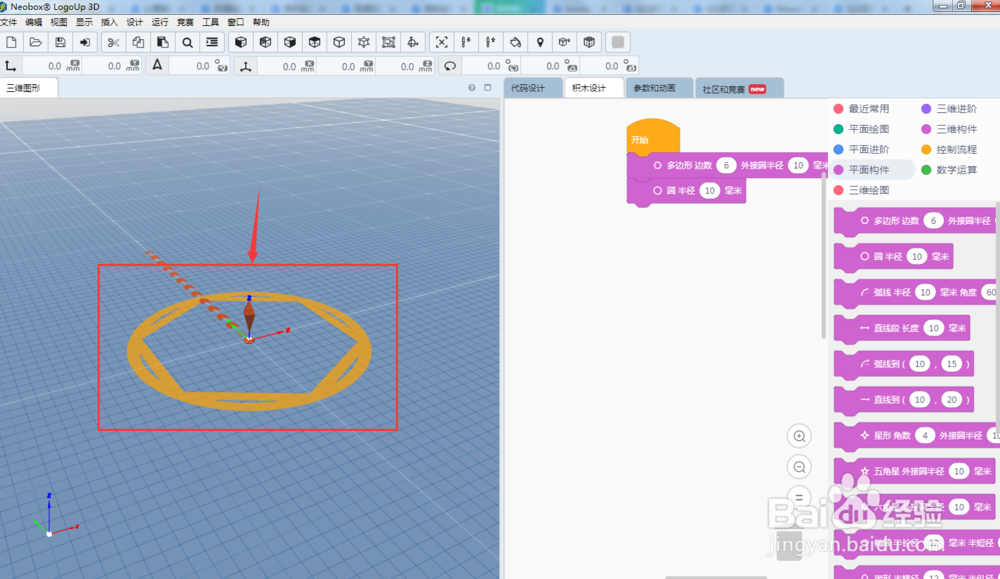The height and width of the screenshot is (579, 1000).
Task: Click the zoom-out magnifier beside the blocks palette
Action: point(799,467)
